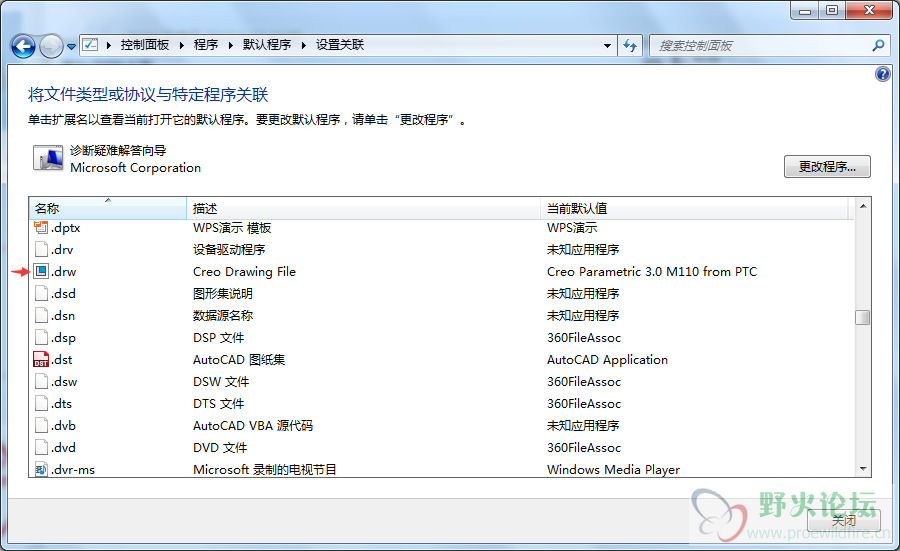Image resolution: width=900 pixels, height=551 pixels.
Task: Open the 默认程序 breadcrumb
Action: [x=267, y=45]
